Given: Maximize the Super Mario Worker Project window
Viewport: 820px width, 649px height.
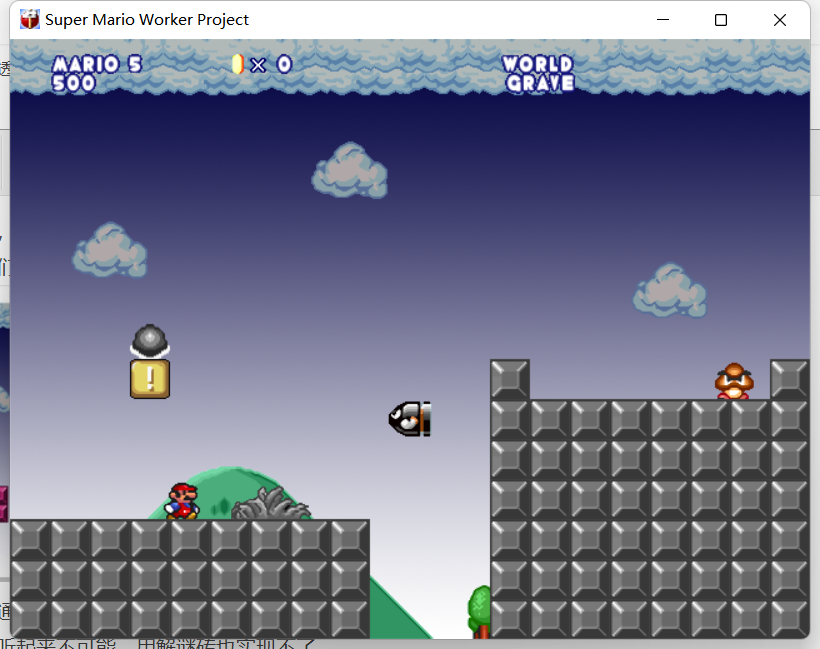Looking at the screenshot, I should (721, 20).
